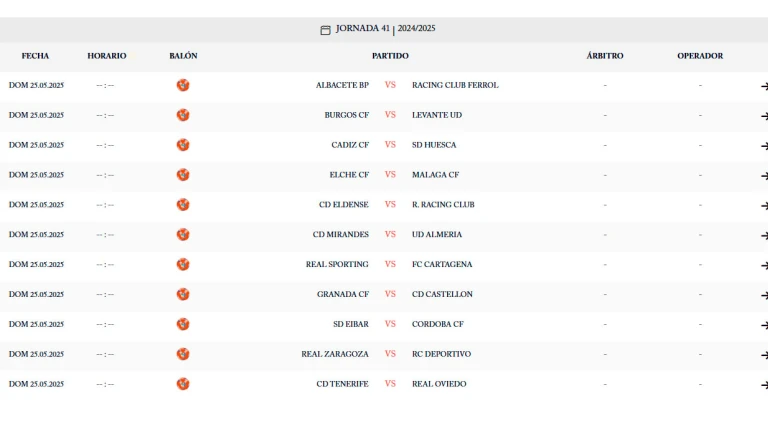Image resolution: width=768 pixels, height=432 pixels.
Task: Click ball icon in Elche CF row
Action: coord(183,175)
